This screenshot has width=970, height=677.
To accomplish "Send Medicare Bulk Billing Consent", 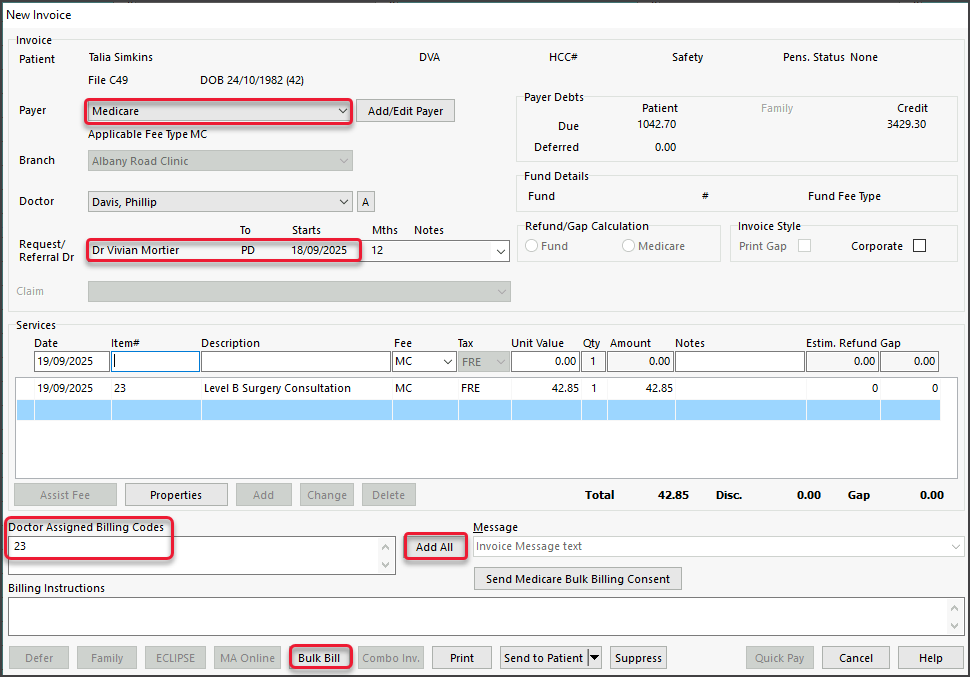I will point(578,579).
